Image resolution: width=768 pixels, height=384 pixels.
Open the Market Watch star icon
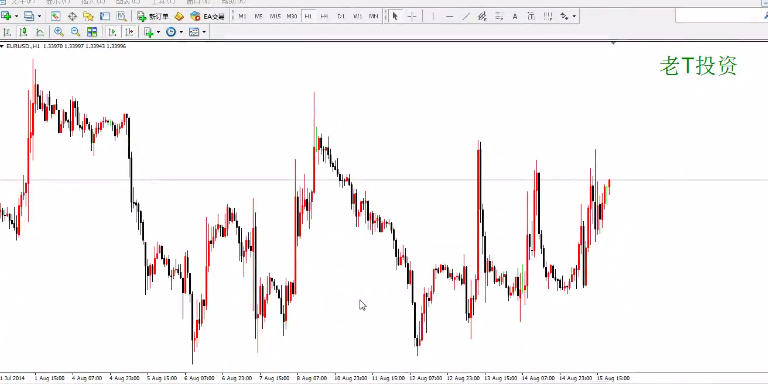point(88,16)
